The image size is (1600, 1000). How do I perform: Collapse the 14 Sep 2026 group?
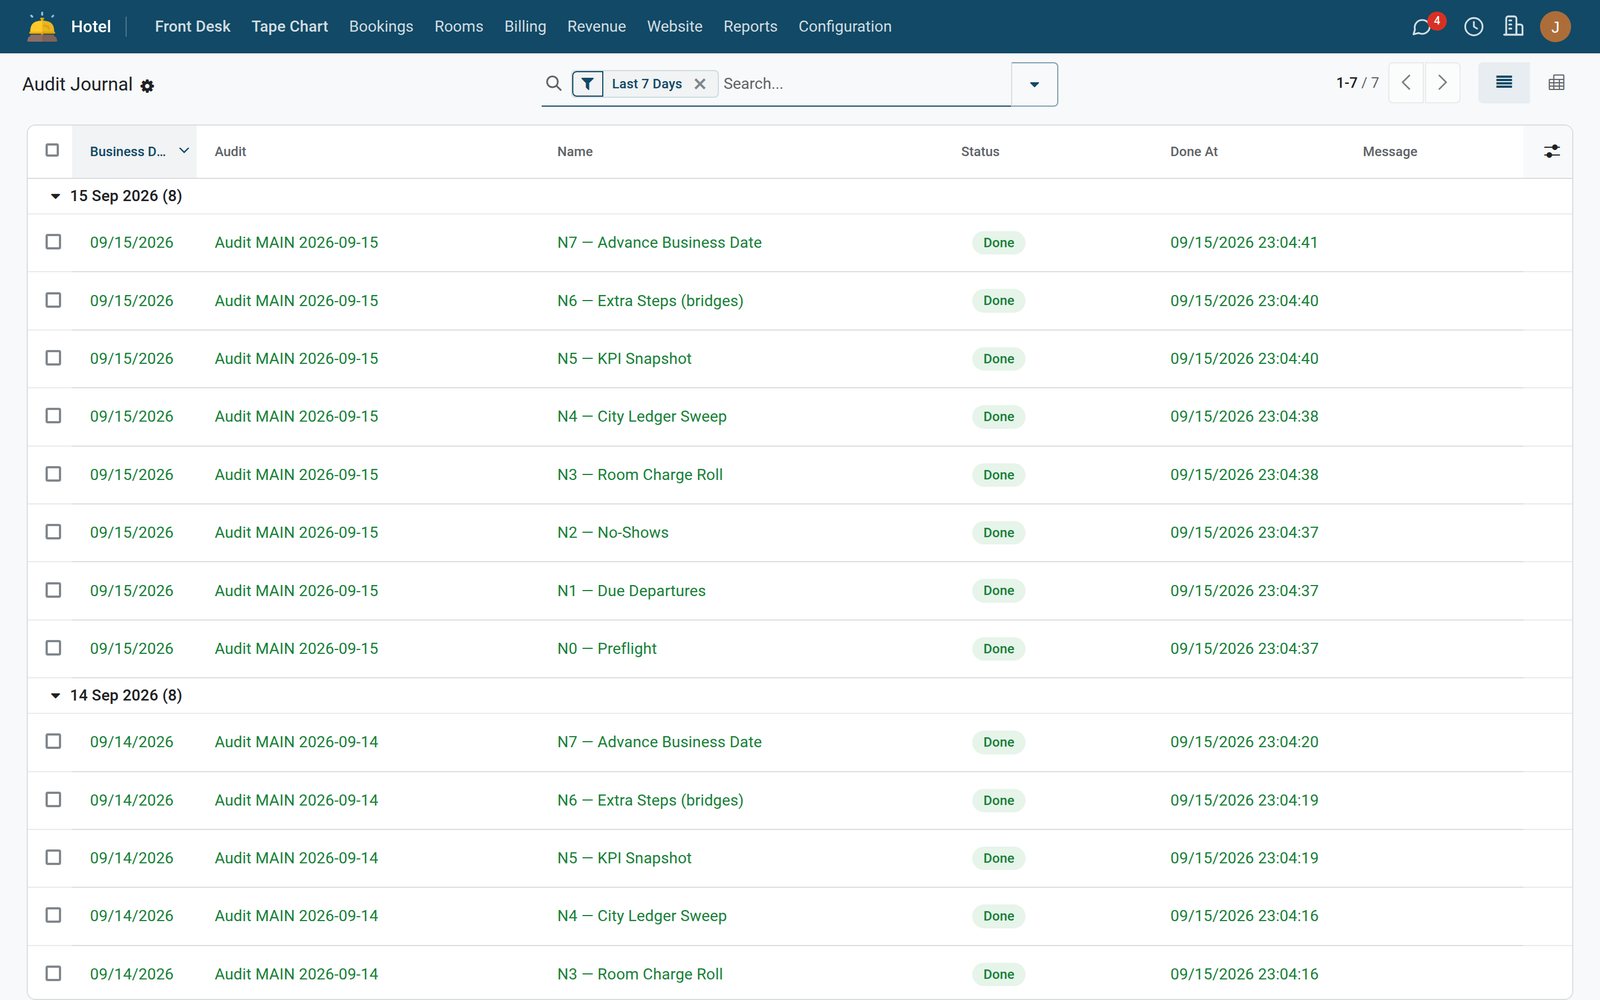[x=55, y=695]
